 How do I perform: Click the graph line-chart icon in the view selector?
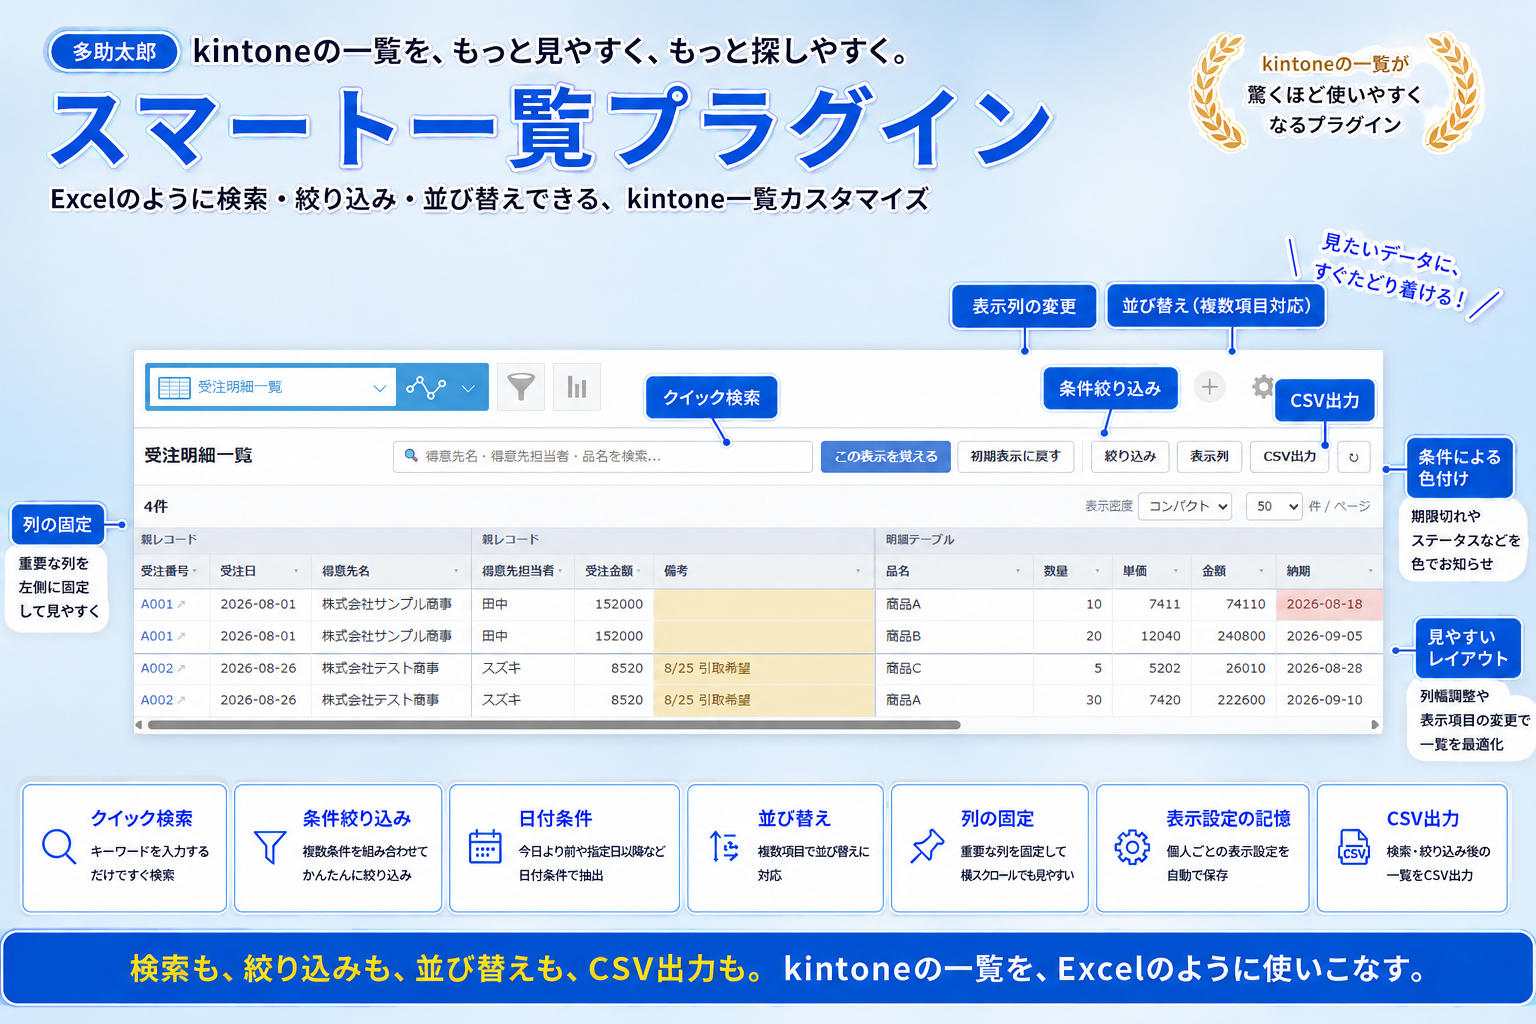[x=426, y=387]
